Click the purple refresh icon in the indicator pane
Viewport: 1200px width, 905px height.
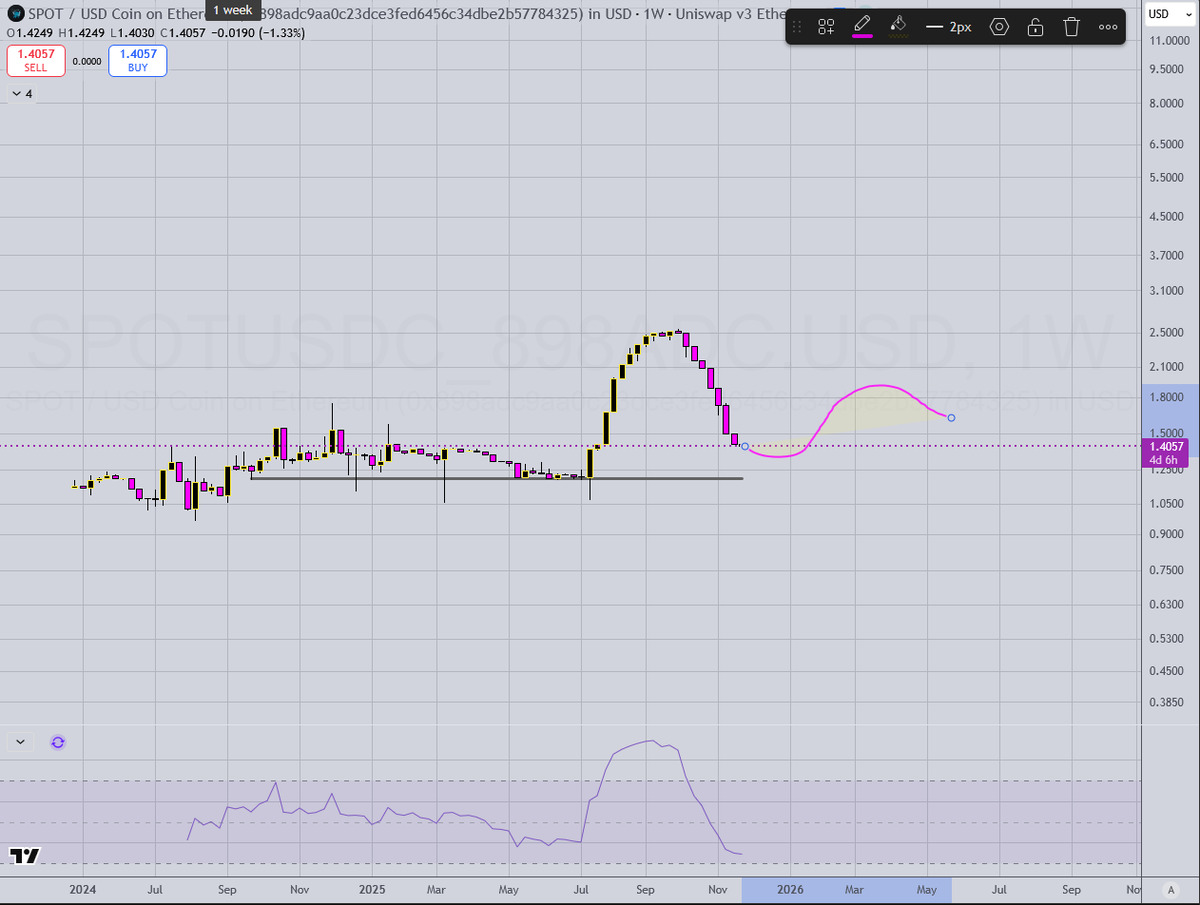[57, 742]
